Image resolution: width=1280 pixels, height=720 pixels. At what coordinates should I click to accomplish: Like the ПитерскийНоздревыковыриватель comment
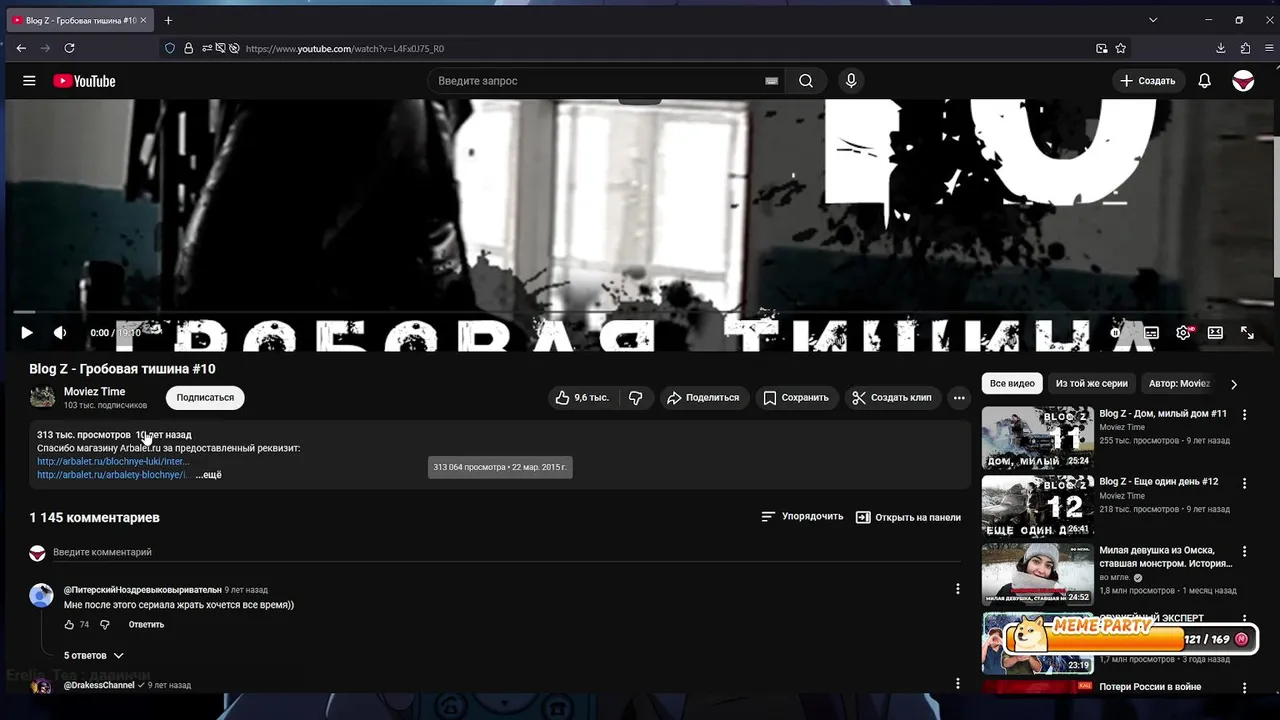tap(69, 625)
